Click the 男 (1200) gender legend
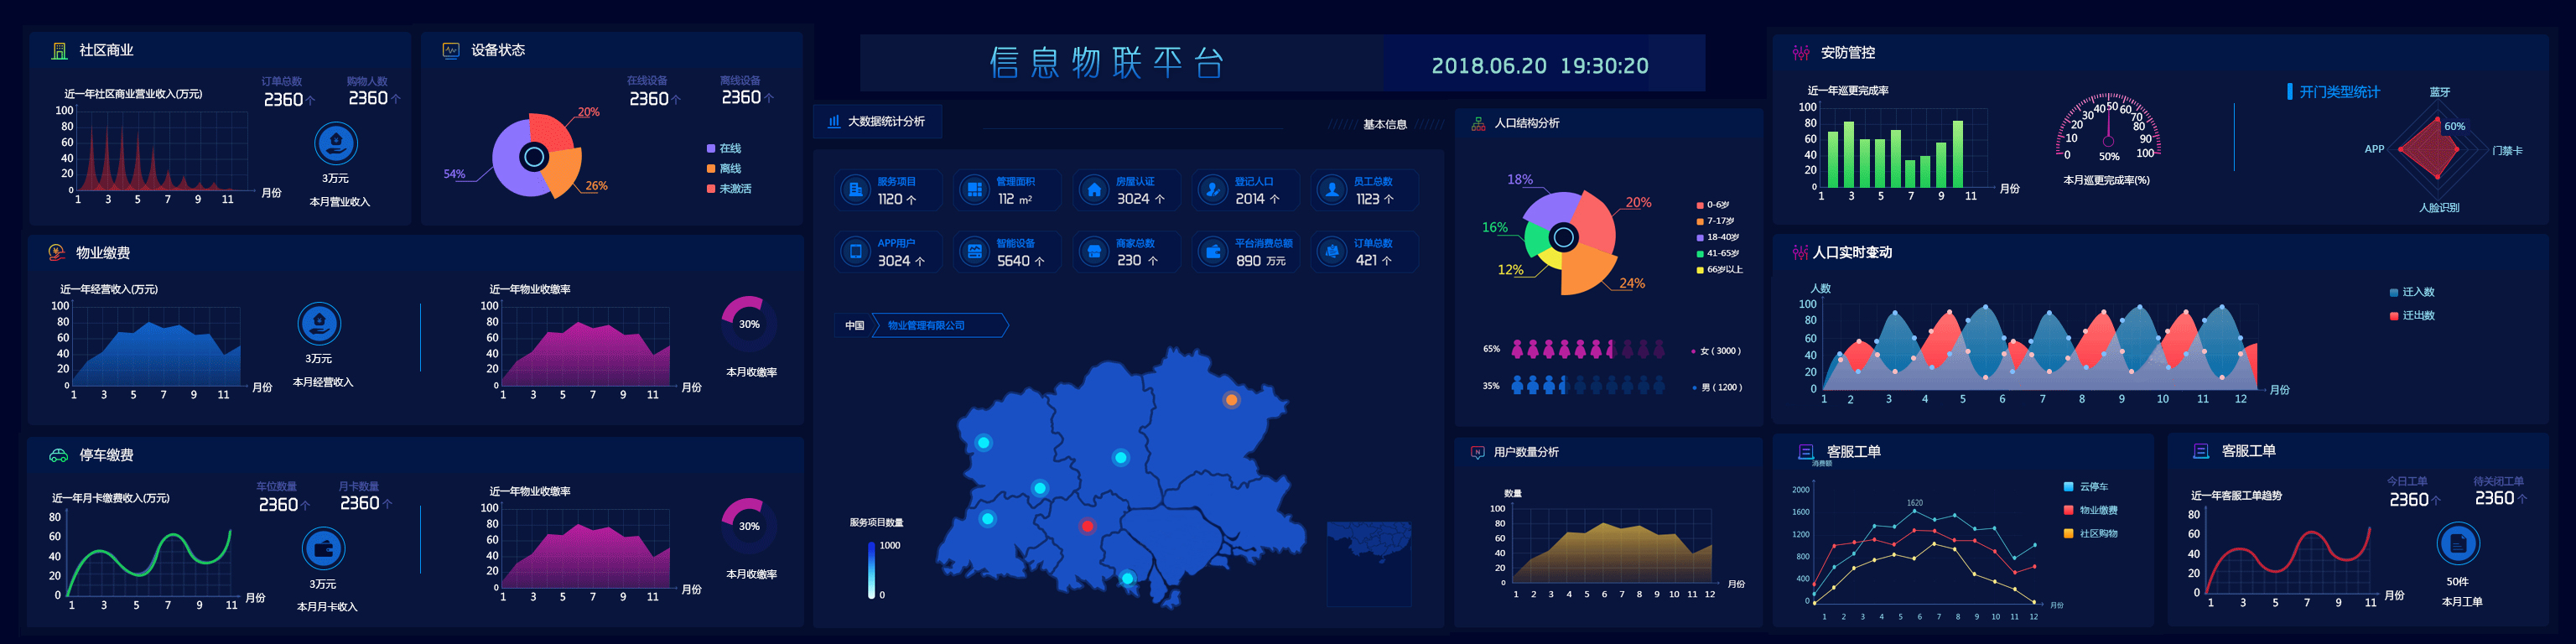The image size is (2576, 644). pyautogui.click(x=1716, y=388)
